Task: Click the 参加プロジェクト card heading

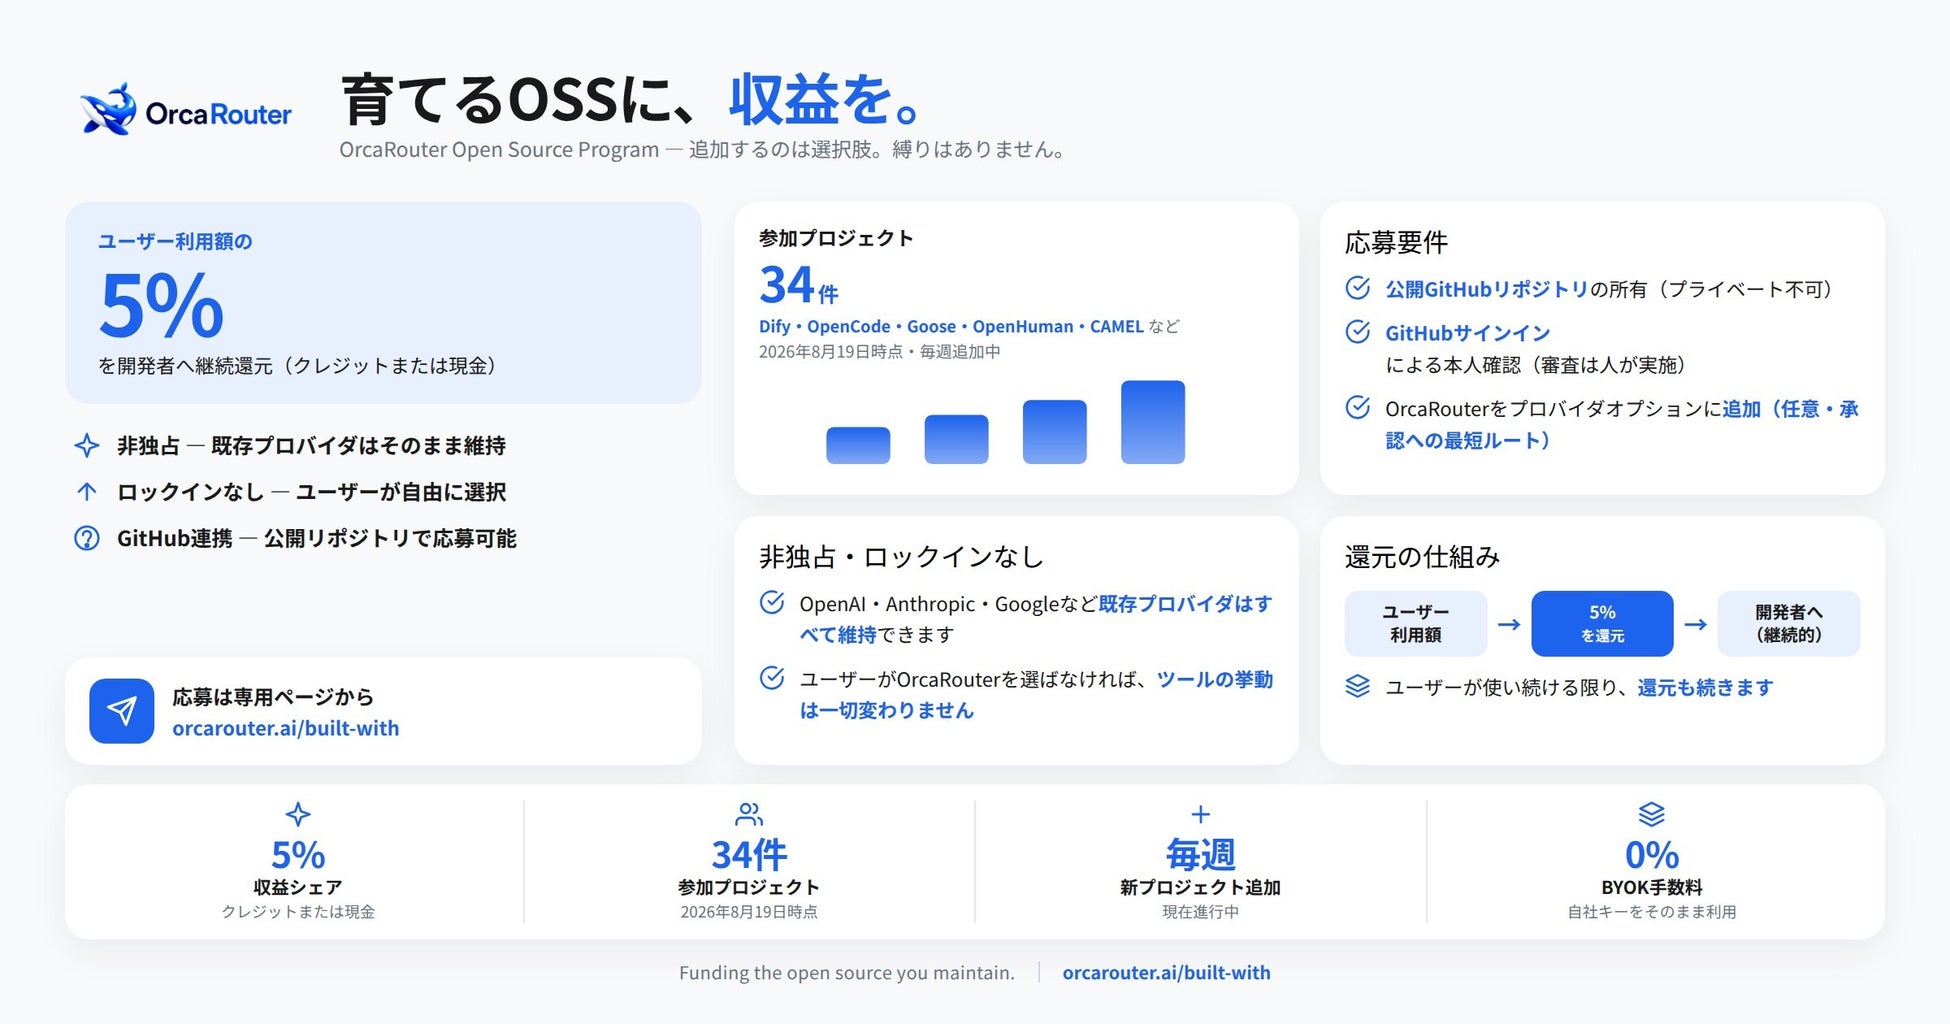Action: 836,238
